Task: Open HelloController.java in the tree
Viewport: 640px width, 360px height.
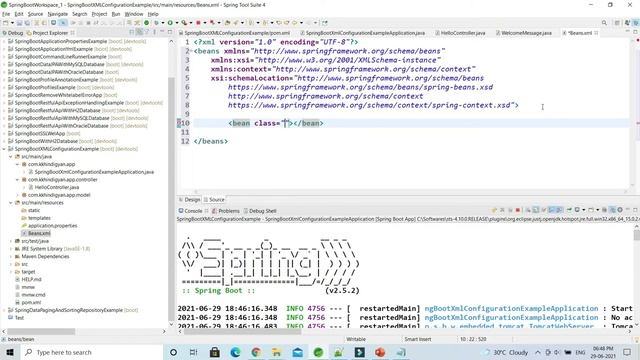Action: point(57,187)
